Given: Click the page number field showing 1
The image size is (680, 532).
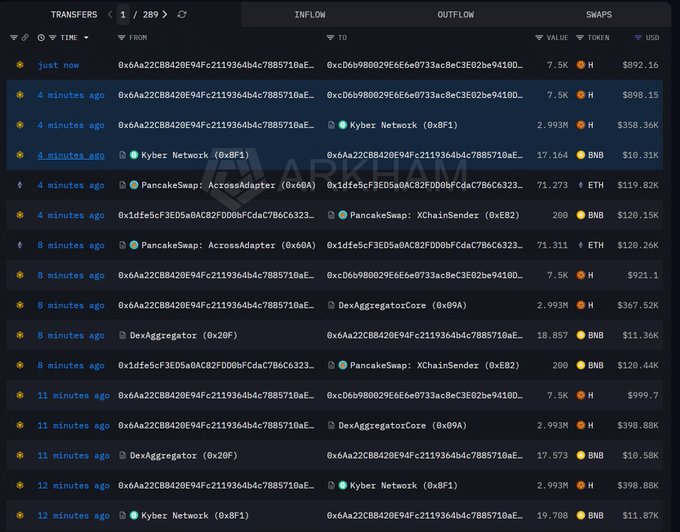Looking at the screenshot, I should [x=123, y=15].
